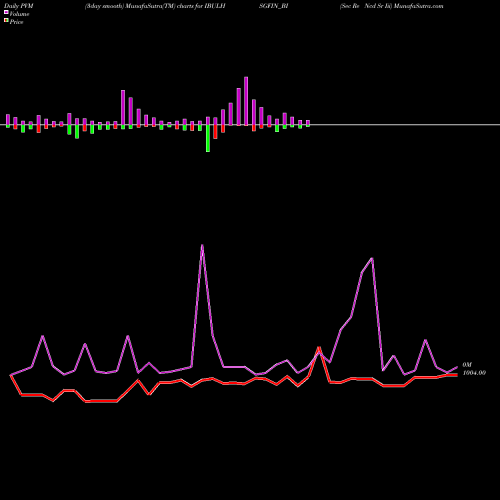The width and height of the screenshot is (500, 500).
Task: Click the red price line spike peak
Action: coord(319,348)
